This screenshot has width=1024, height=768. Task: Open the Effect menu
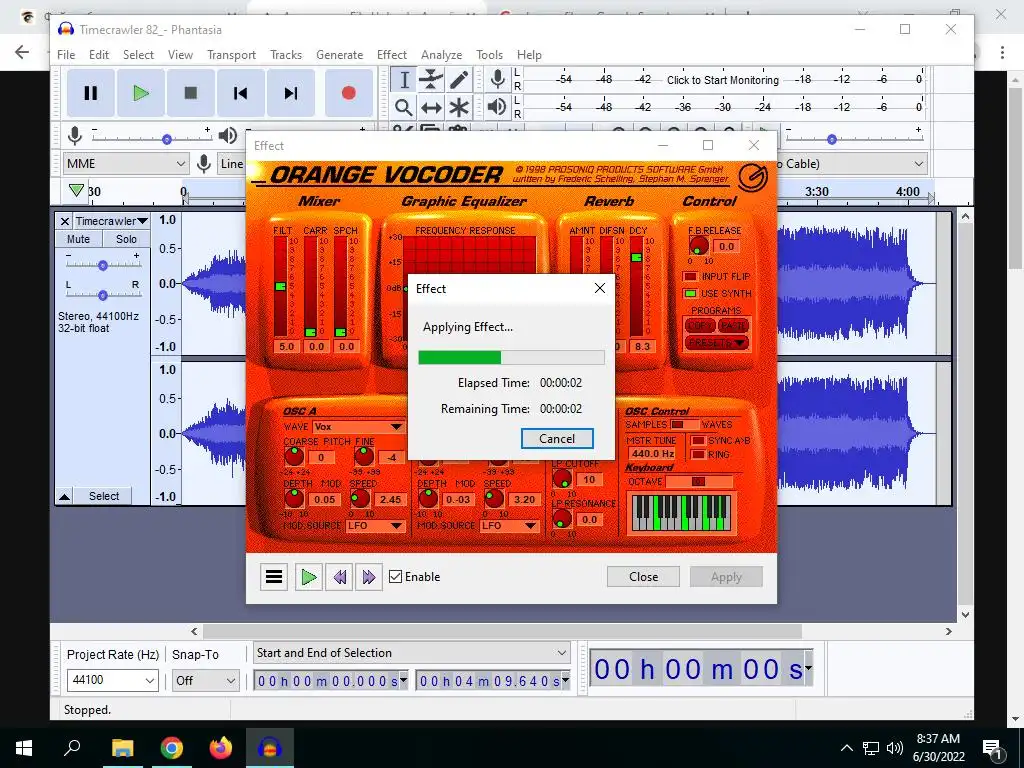392,55
